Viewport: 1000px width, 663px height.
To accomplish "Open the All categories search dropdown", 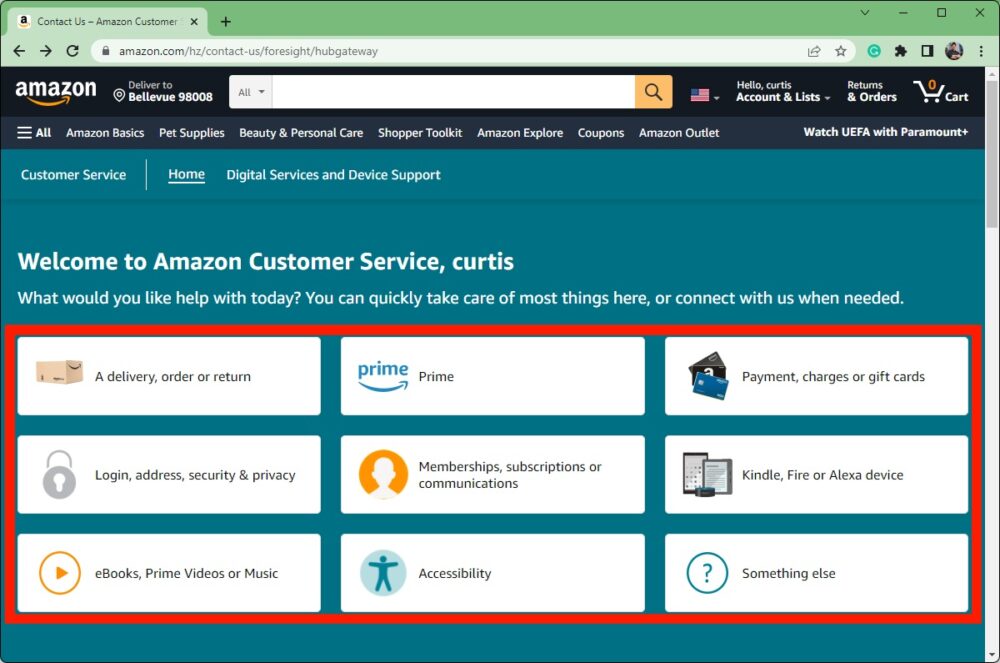I will click(249, 91).
